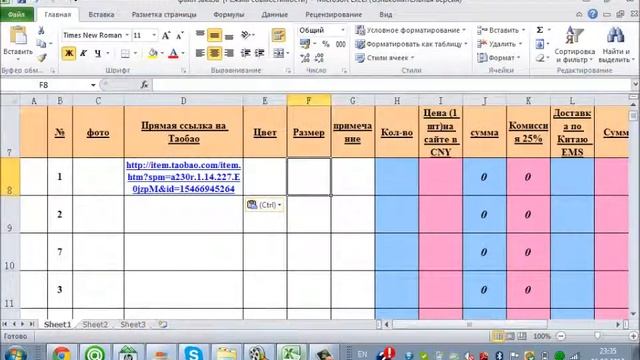Apply font color with the red A
The height and width of the screenshot is (360, 640).
tap(173, 53)
